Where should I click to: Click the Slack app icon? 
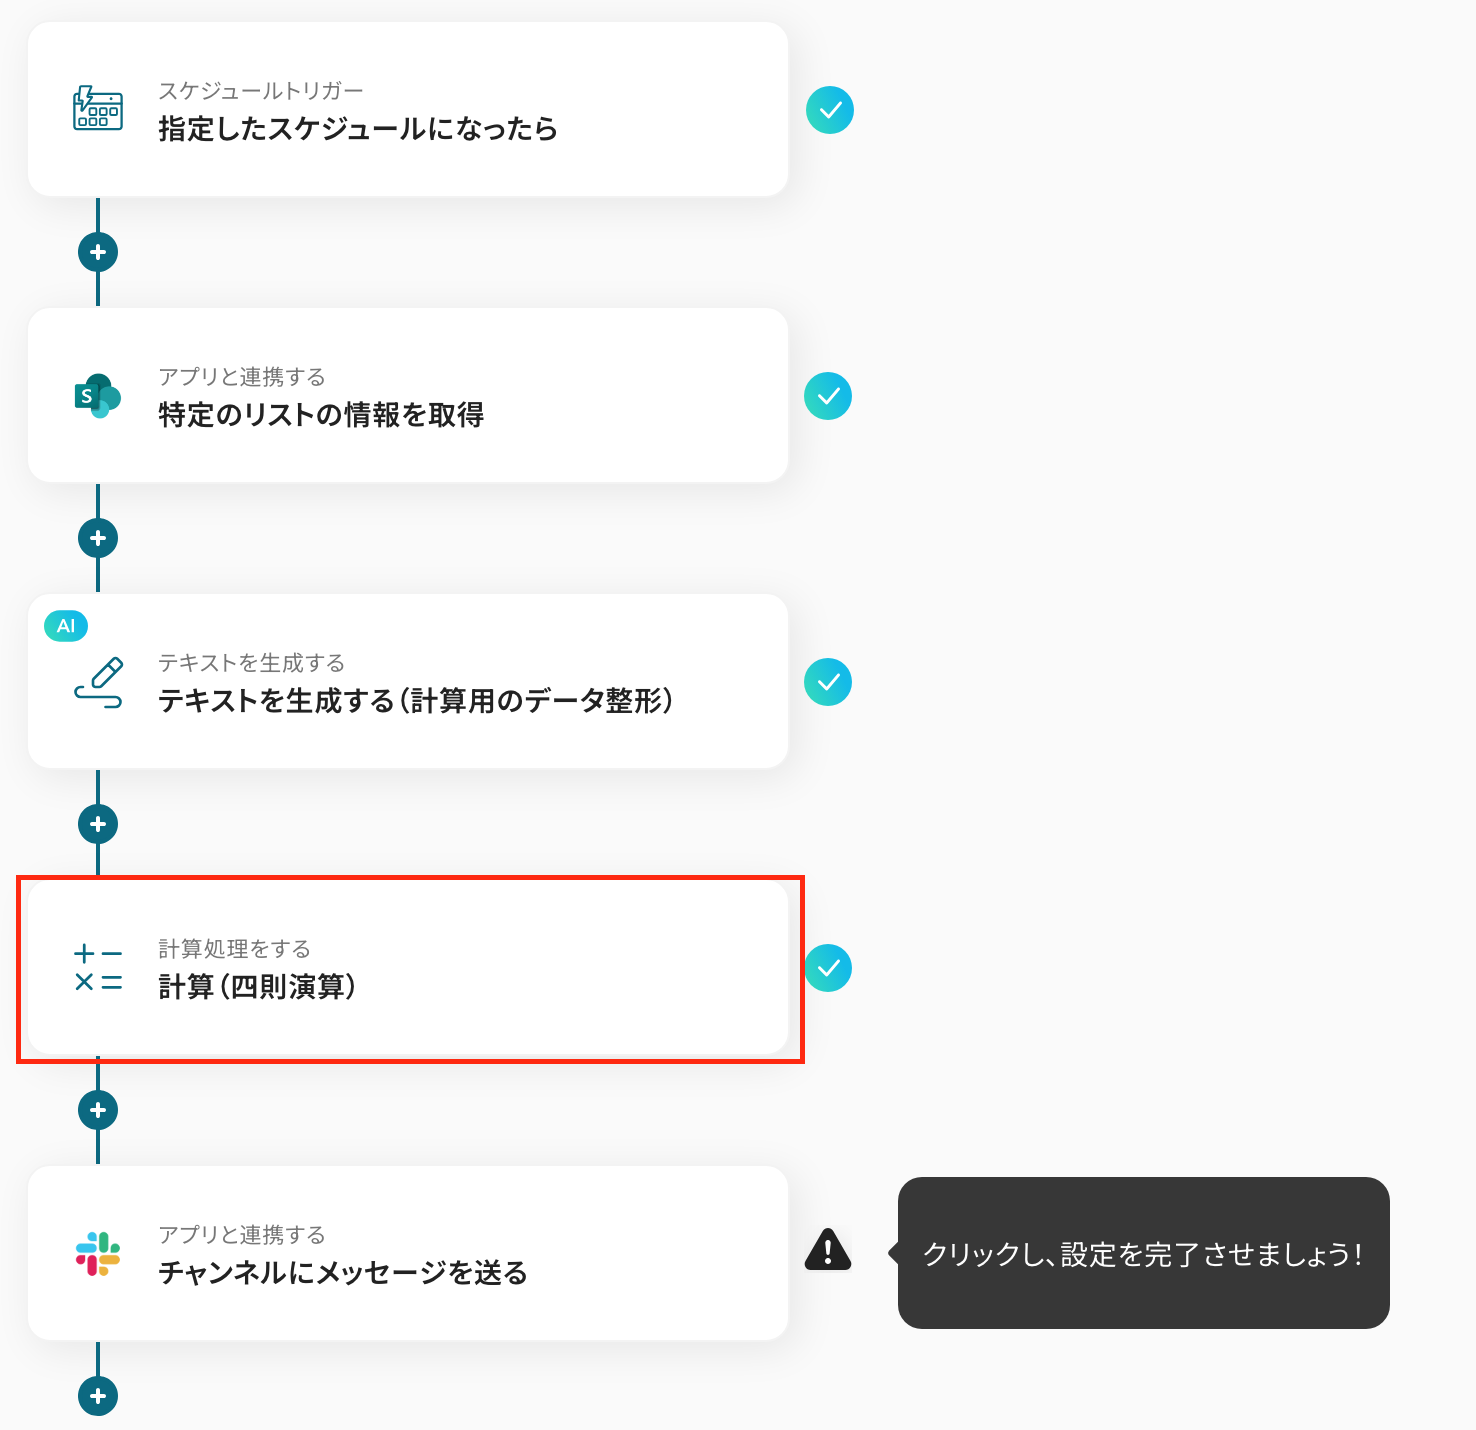tap(98, 1254)
